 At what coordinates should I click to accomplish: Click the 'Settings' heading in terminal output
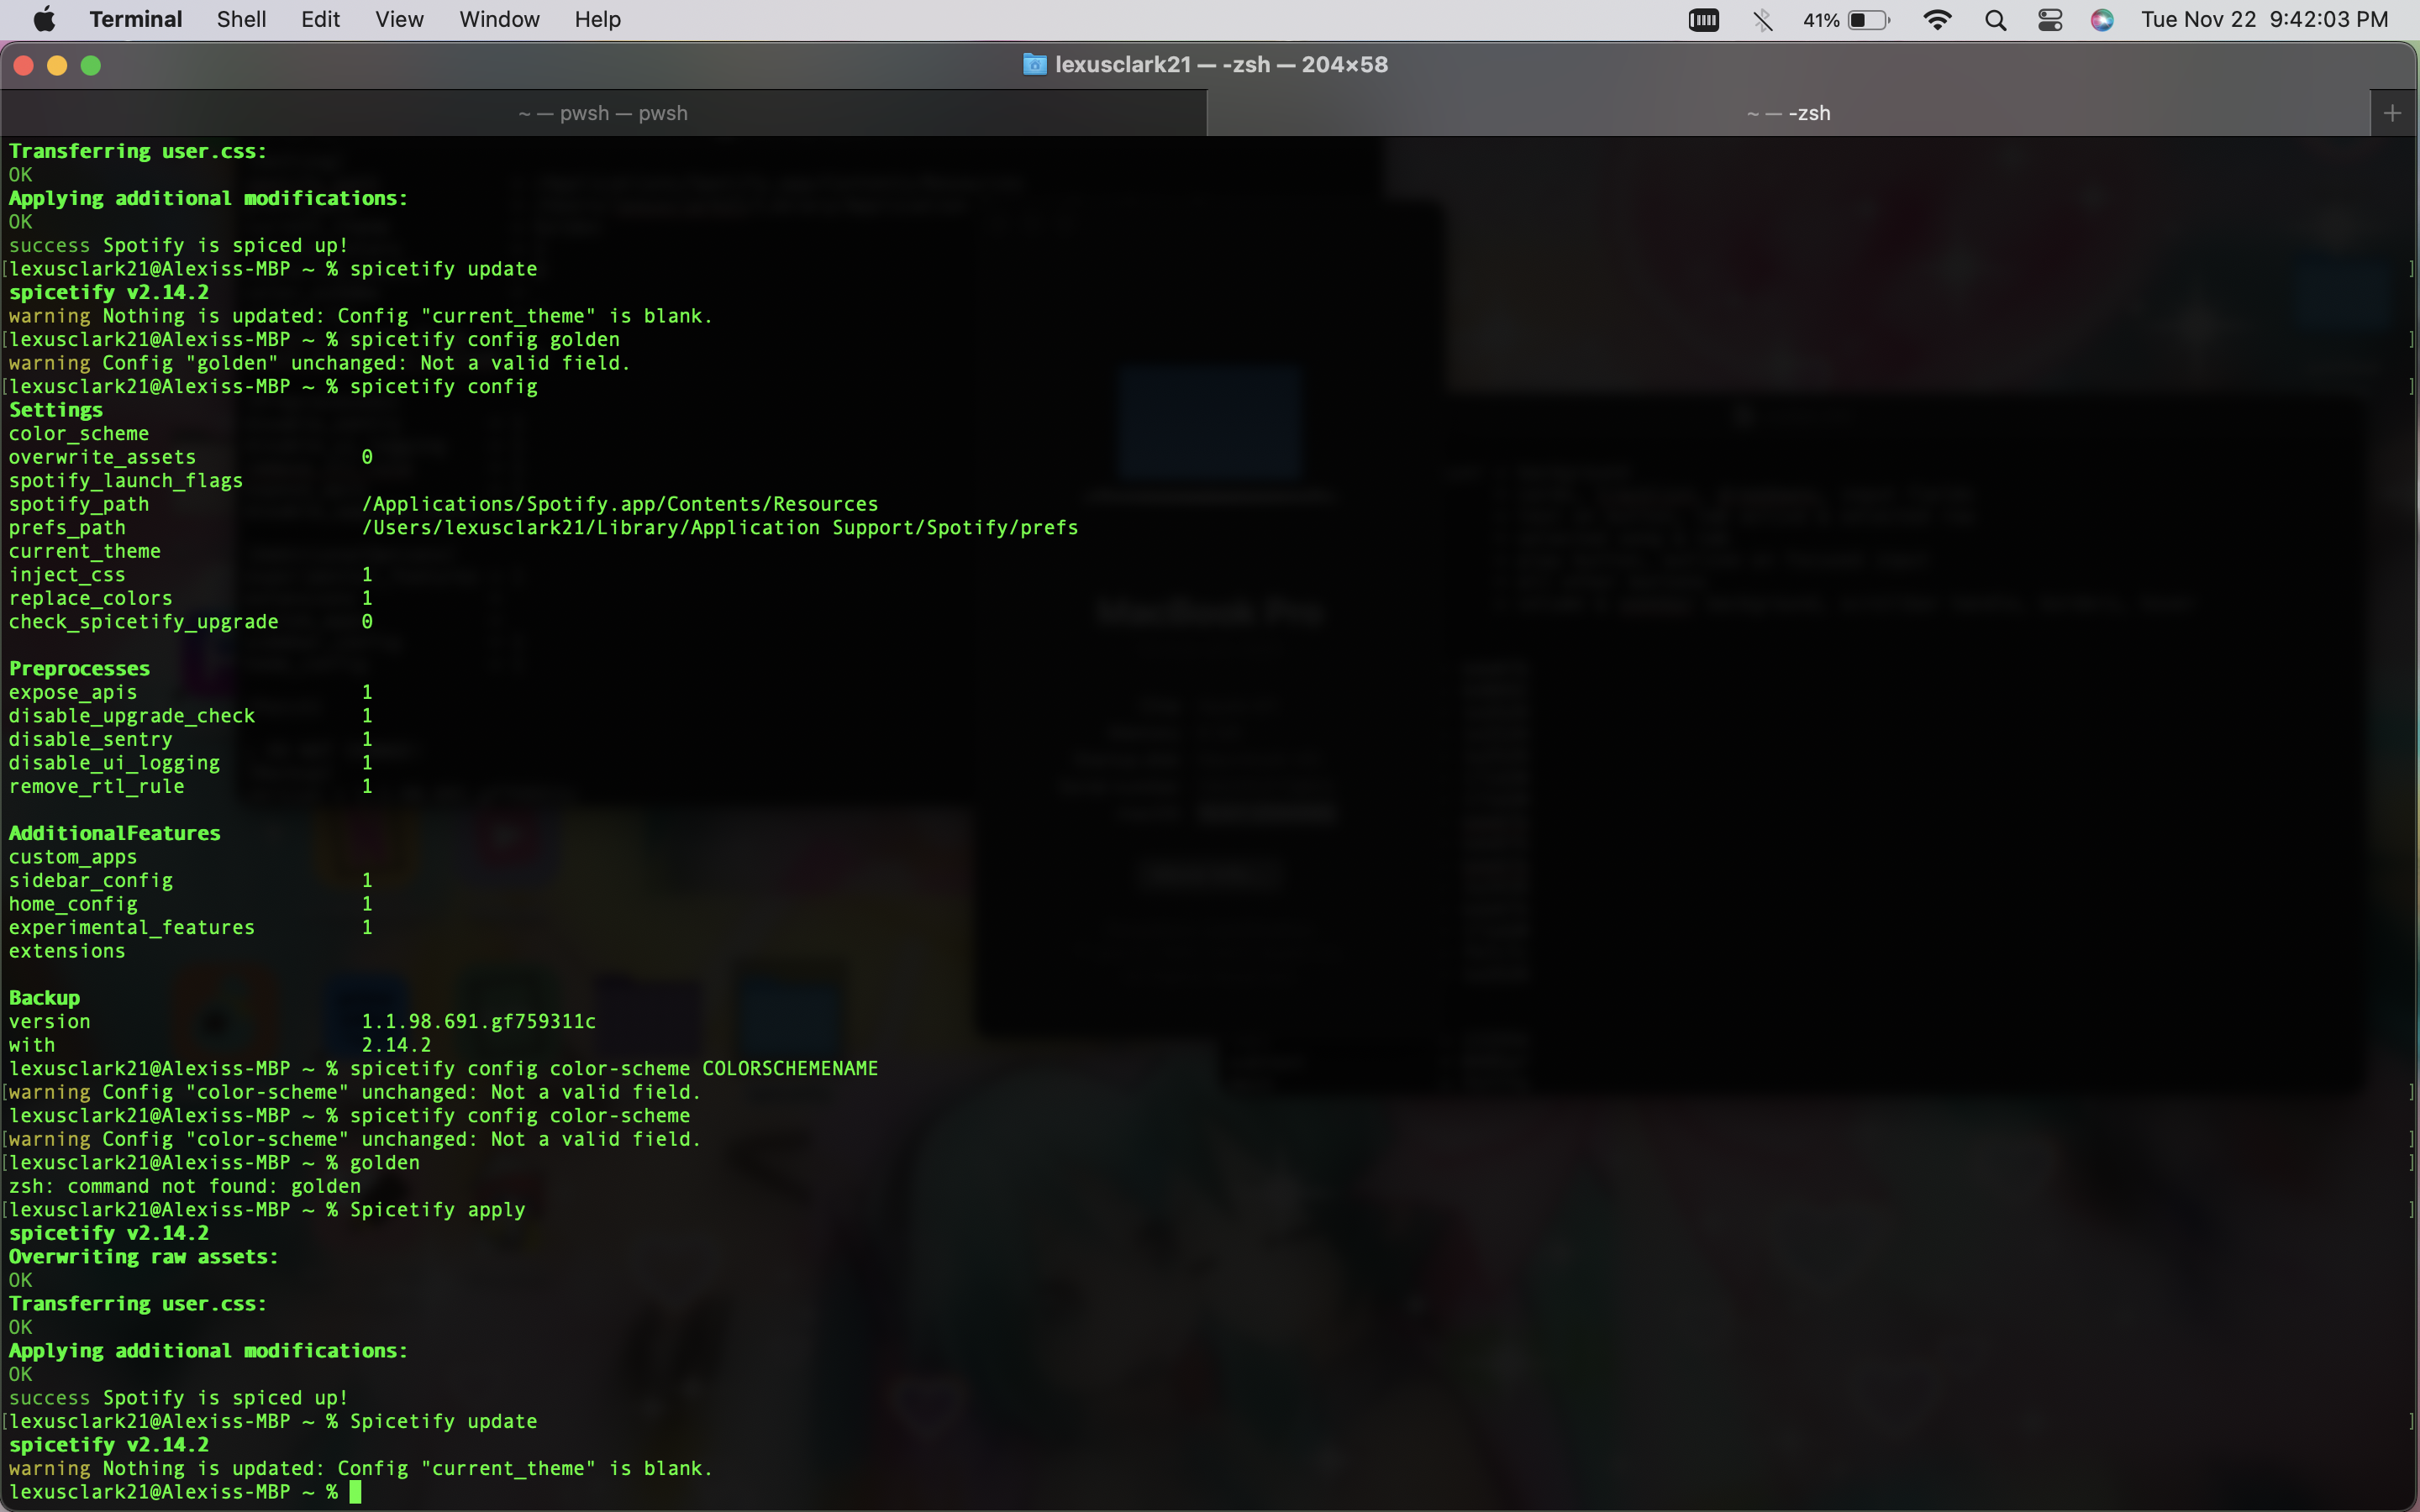pos(56,410)
